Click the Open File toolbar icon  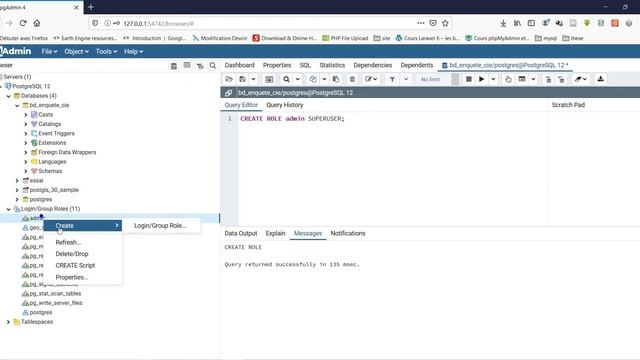229,79
